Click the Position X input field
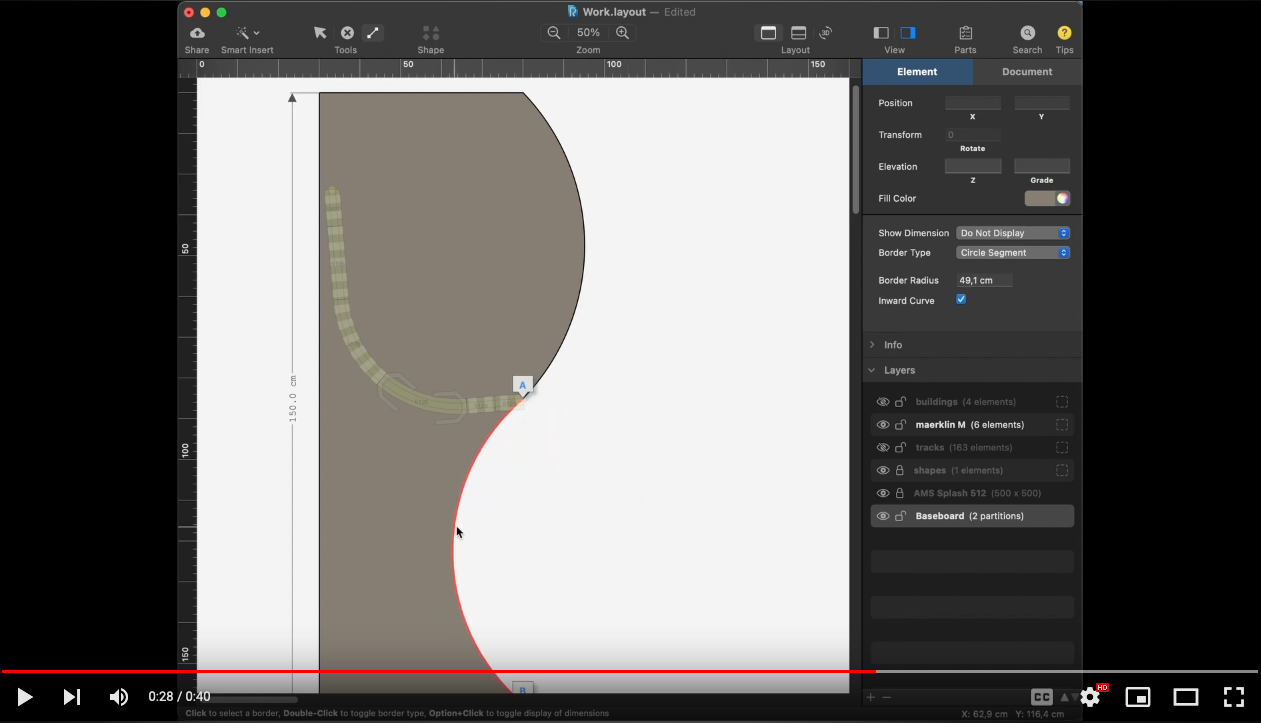The width and height of the screenshot is (1261, 723). pos(973,103)
